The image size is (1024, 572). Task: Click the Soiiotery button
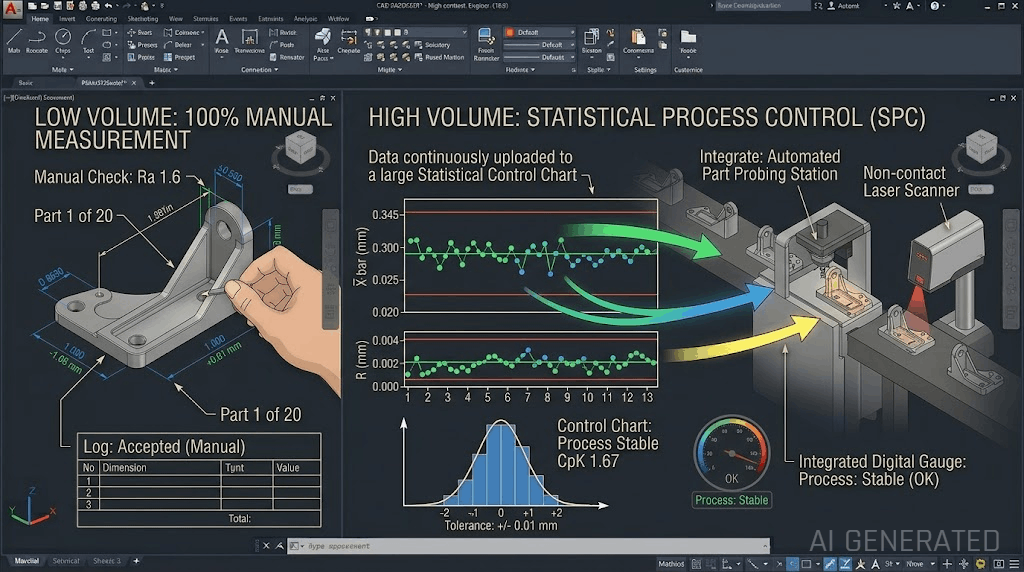click(432, 45)
